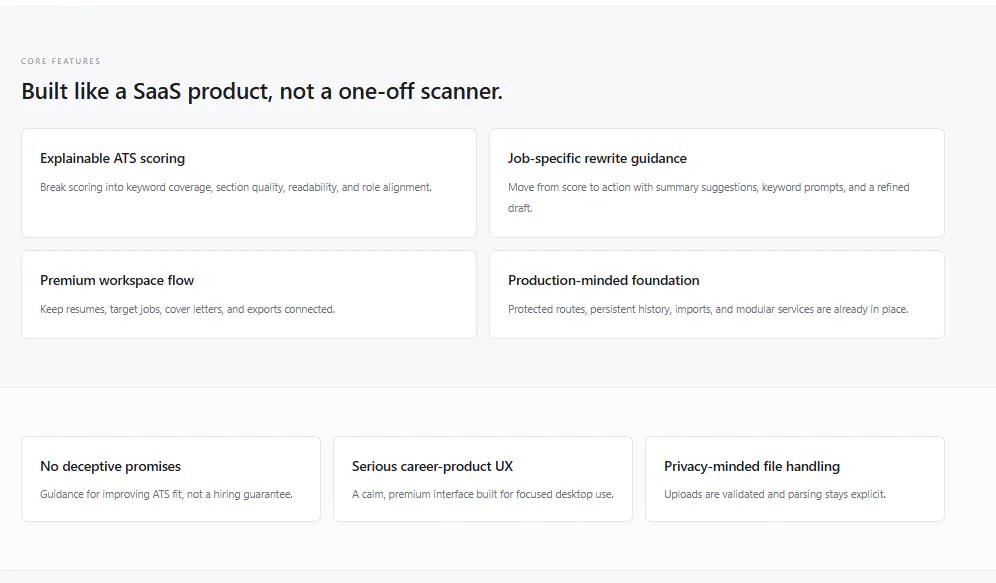Click 'parsing stays explicit' phrase
Screen dimensions: 996x583
tap(837, 494)
